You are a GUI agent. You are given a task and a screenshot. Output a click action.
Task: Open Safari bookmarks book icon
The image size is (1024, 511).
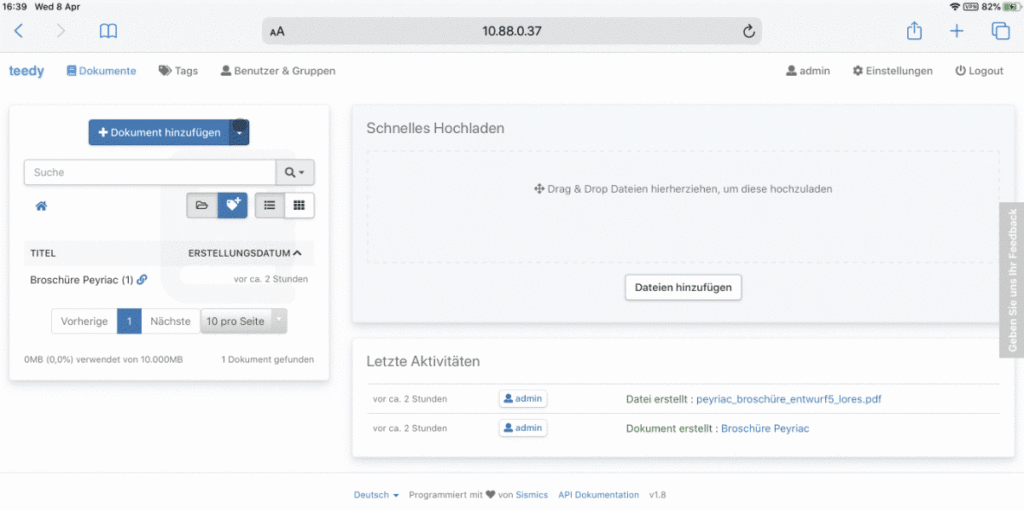pos(108,31)
